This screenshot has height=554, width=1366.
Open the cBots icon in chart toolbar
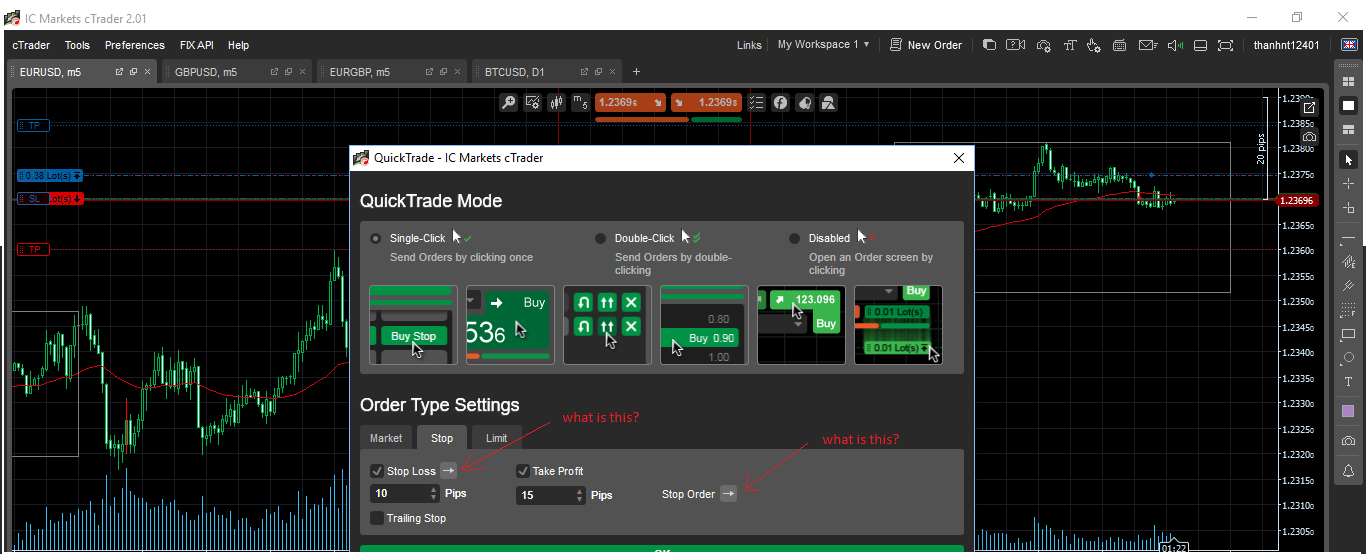(804, 102)
